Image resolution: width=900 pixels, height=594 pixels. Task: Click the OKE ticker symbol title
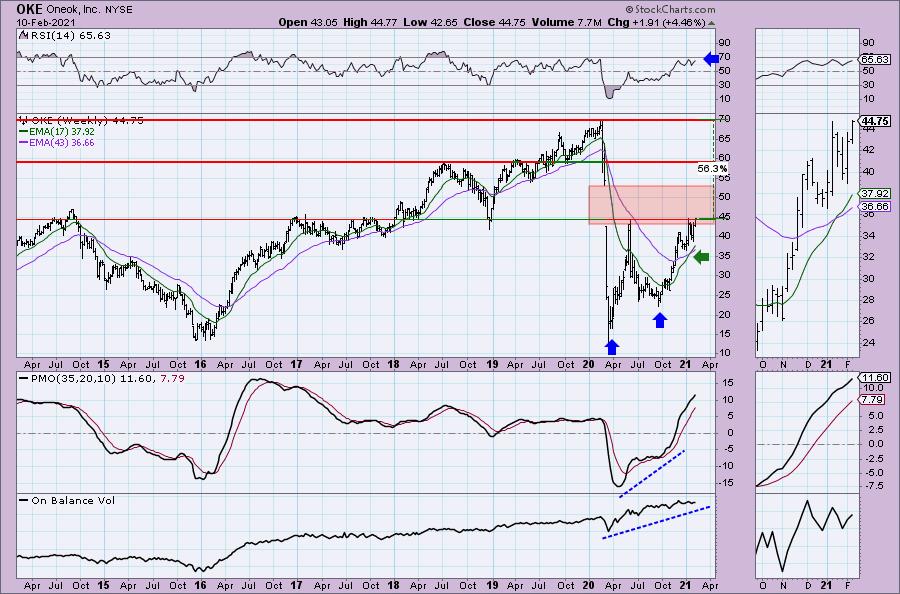[x=29, y=9]
